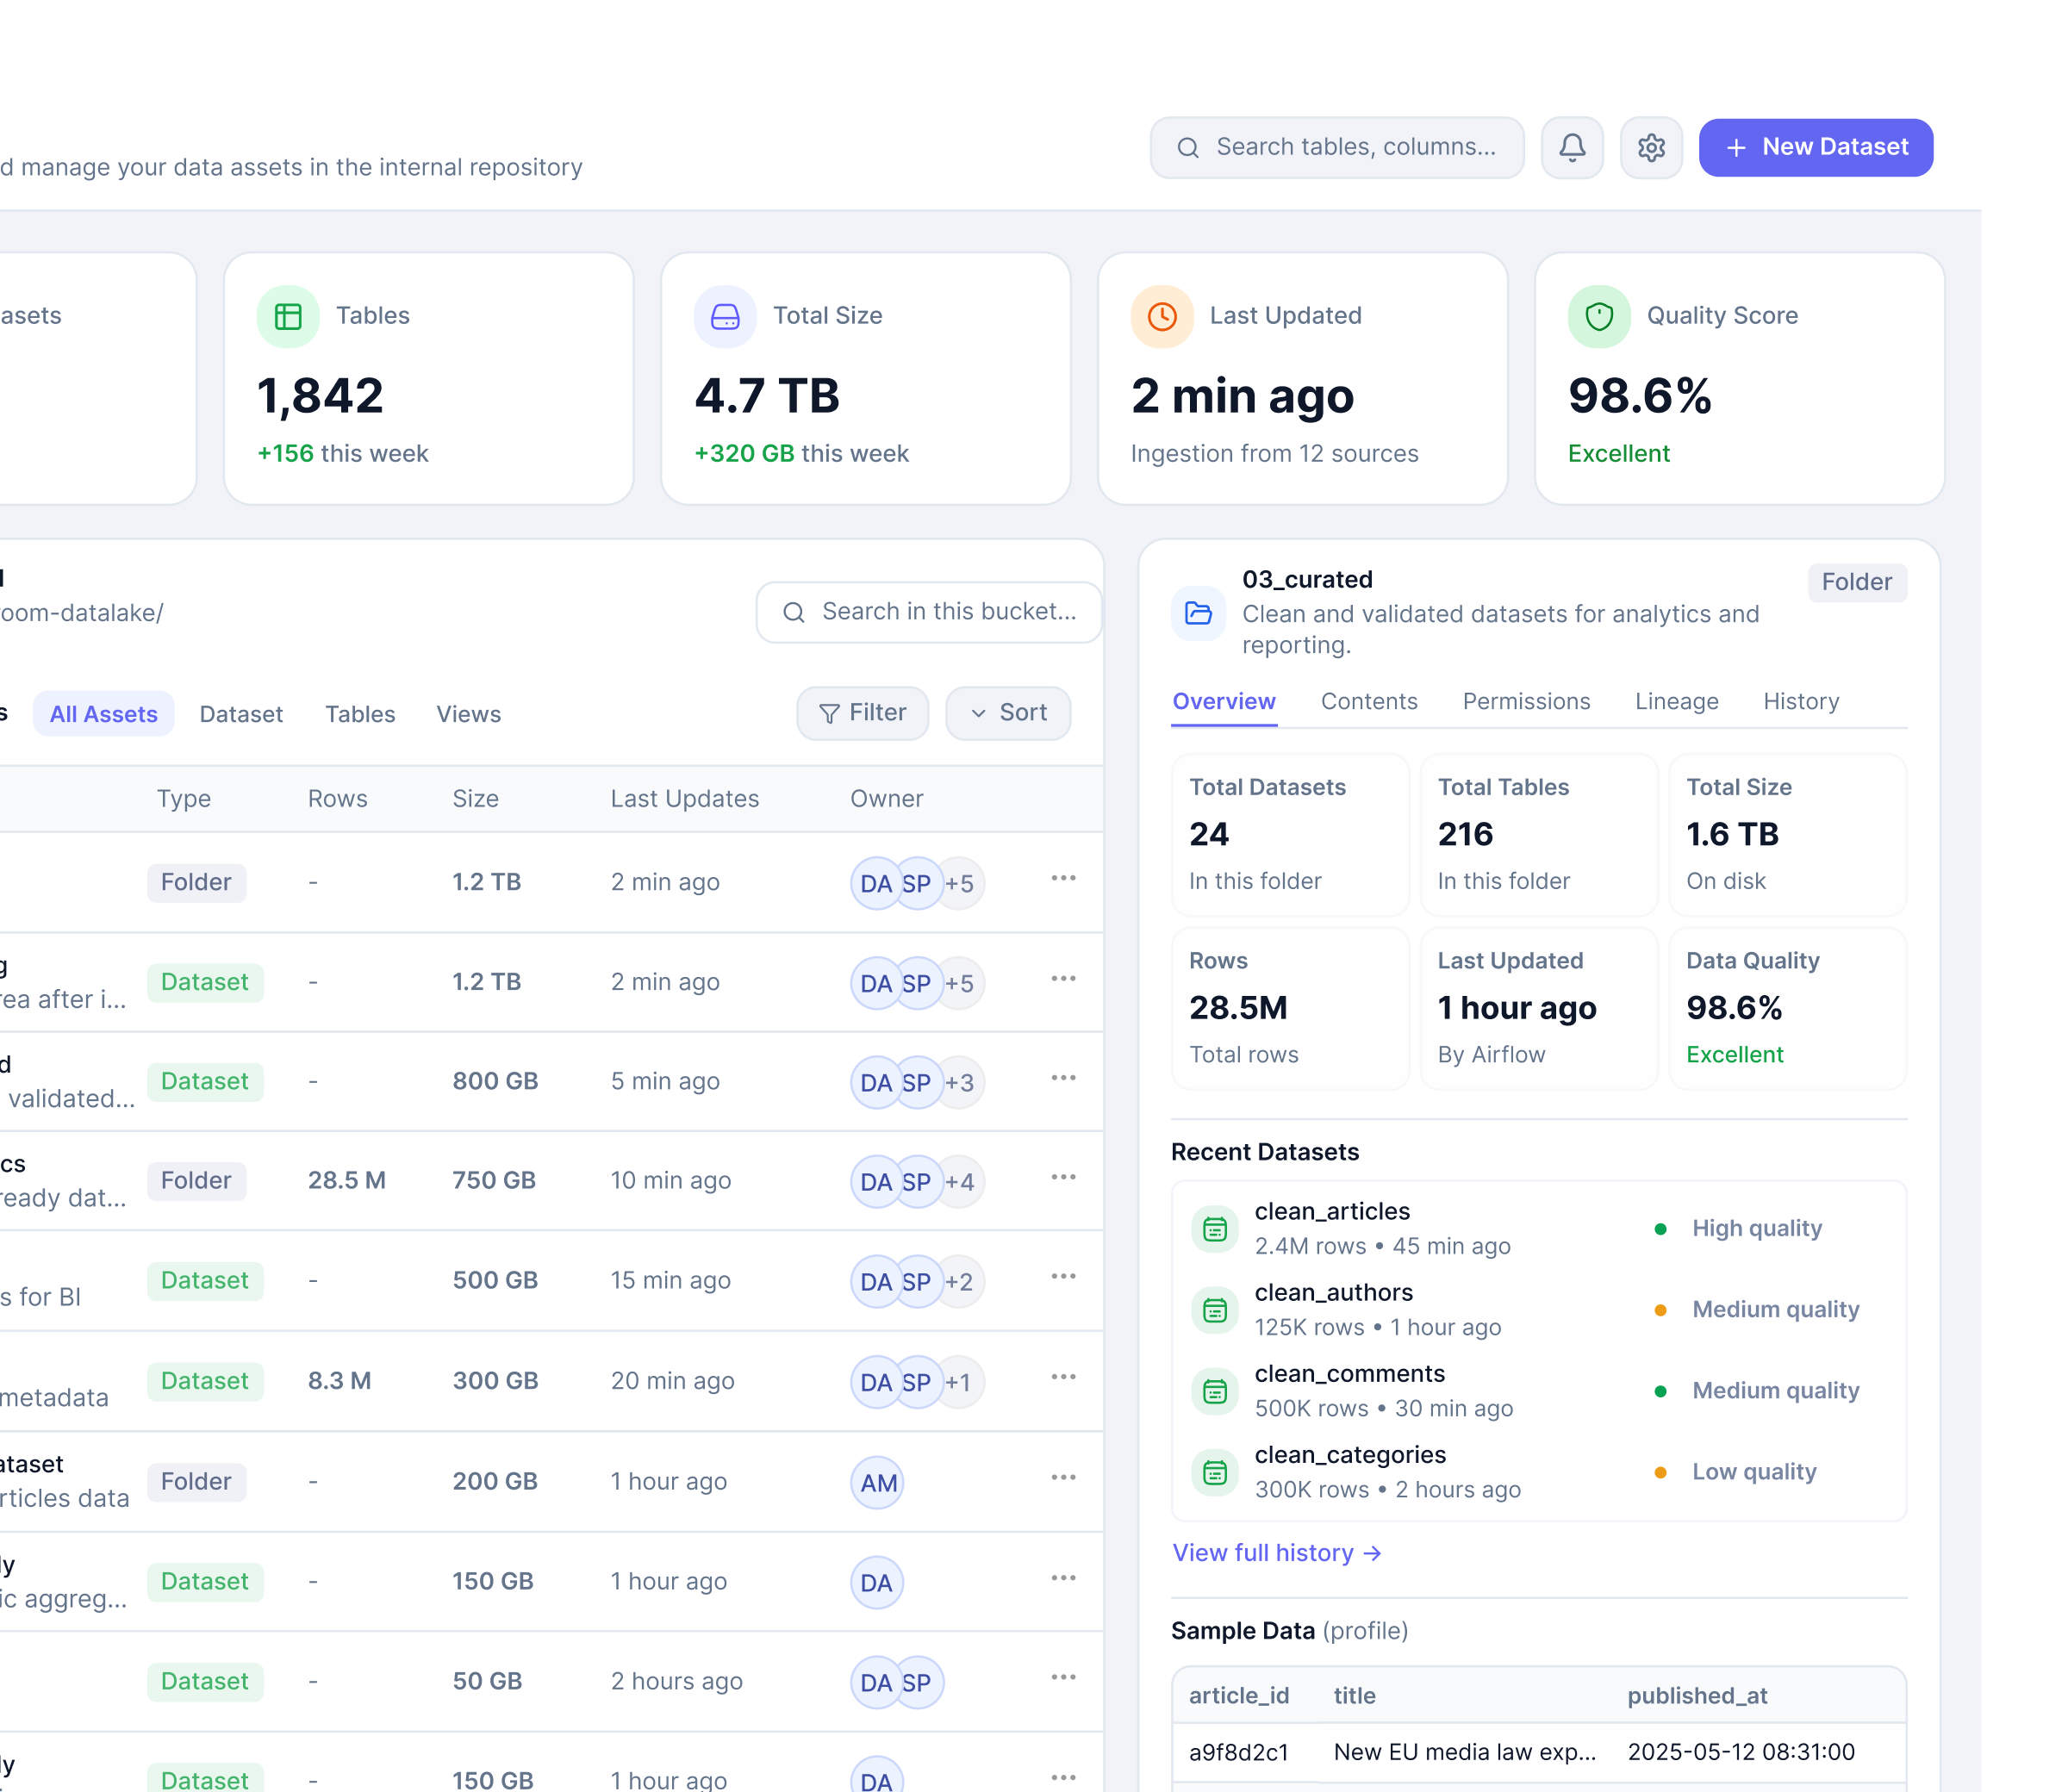Open settings gear icon
Screen dimensions: 2068x1792
click(x=1651, y=148)
